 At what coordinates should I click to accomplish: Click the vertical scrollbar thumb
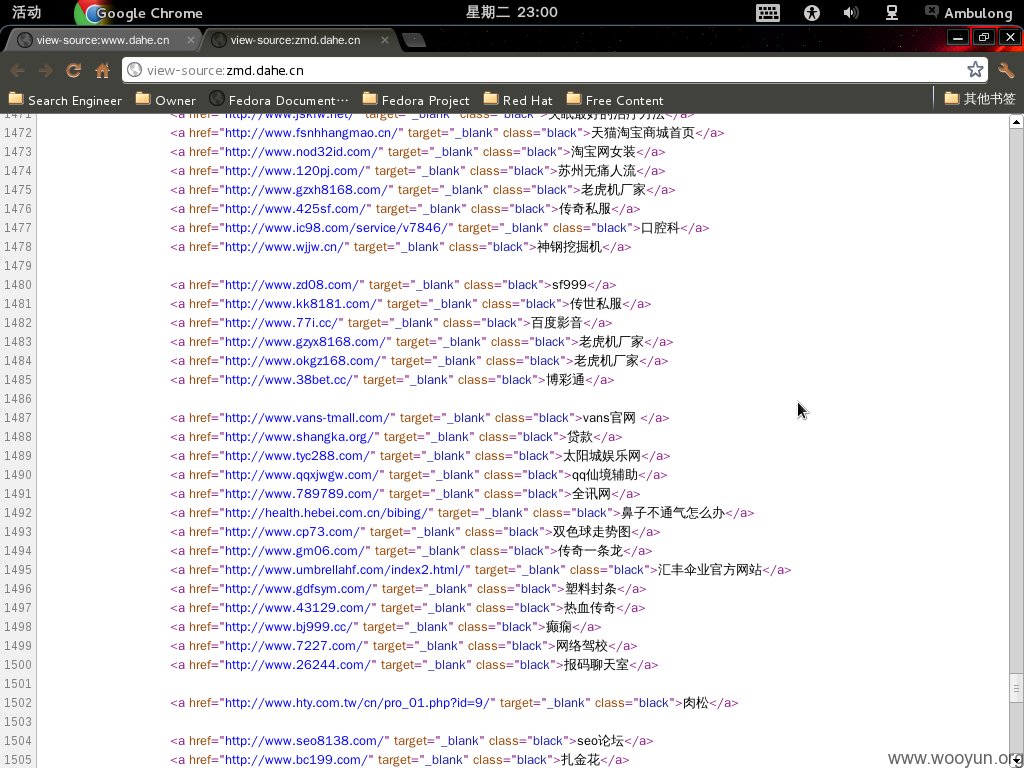(x=1016, y=688)
